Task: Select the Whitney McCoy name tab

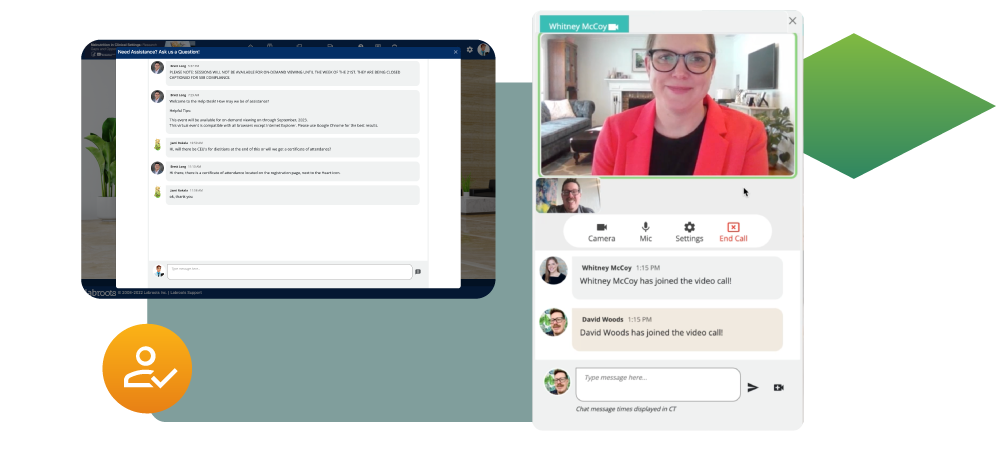Action: pyautogui.click(x=584, y=26)
